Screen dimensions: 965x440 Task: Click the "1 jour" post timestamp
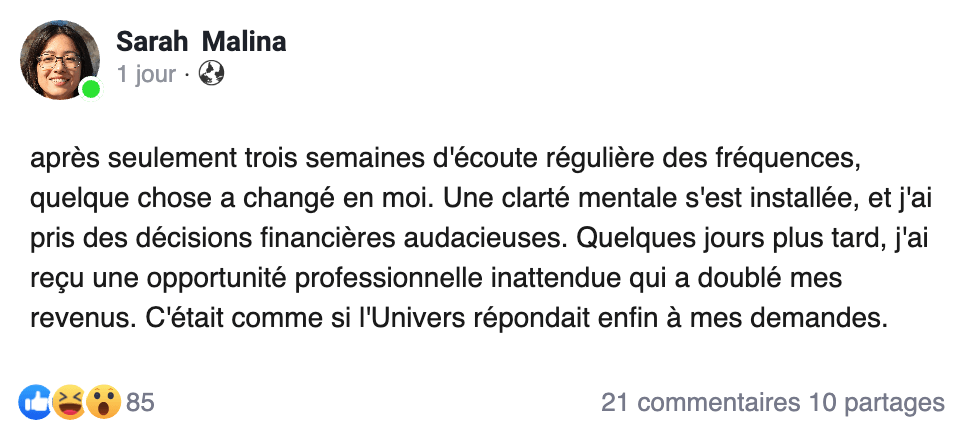(146, 75)
